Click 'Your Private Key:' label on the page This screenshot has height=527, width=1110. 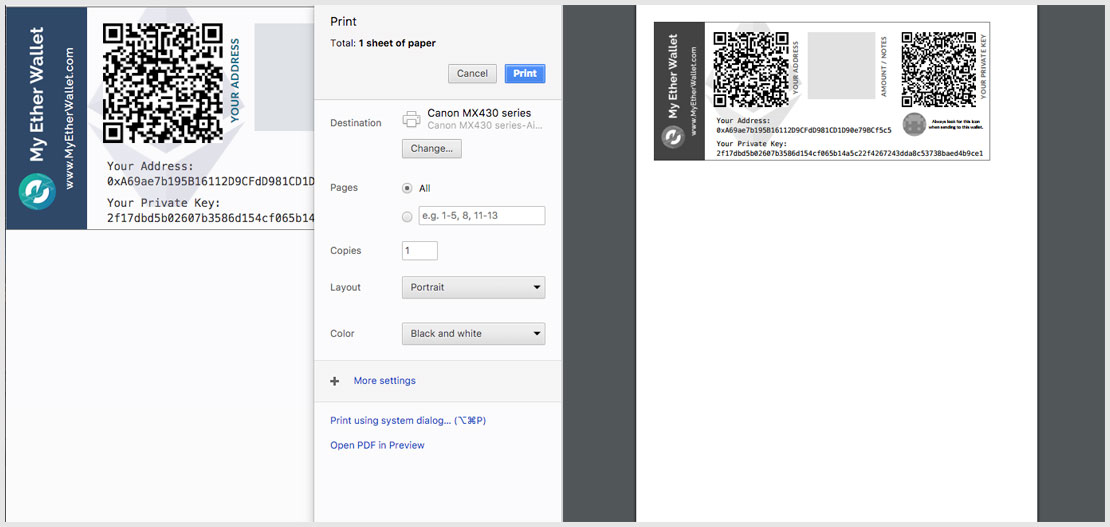(x=164, y=203)
